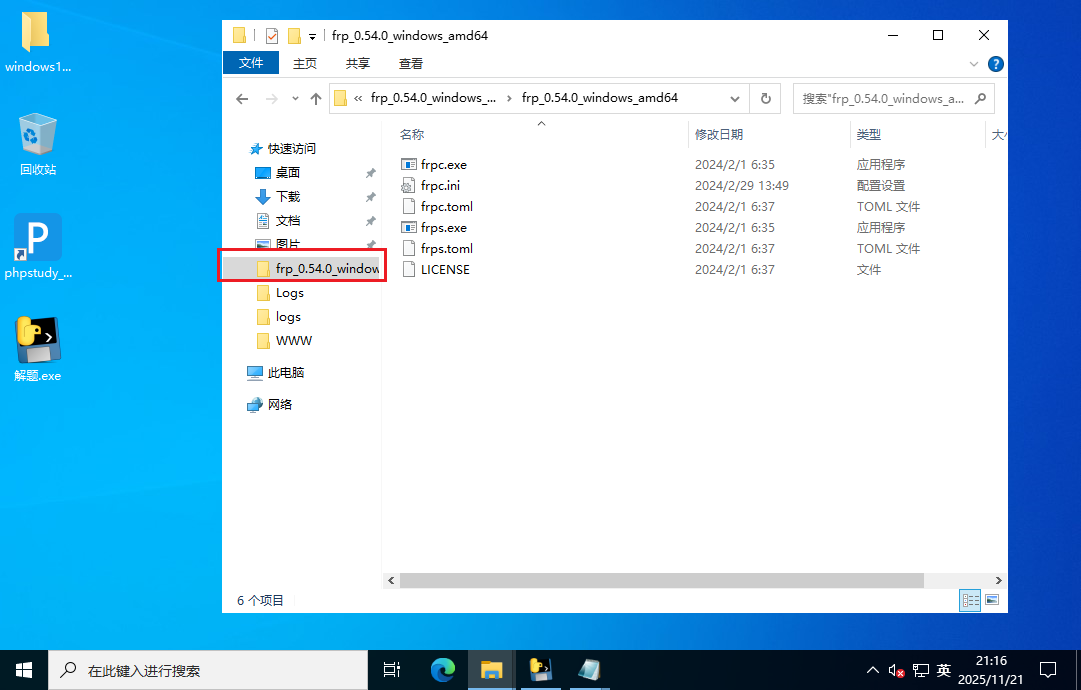Screen dimensions: 1081x690
Task: Switch to the 查看 ribbon tab
Action: [411, 63]
